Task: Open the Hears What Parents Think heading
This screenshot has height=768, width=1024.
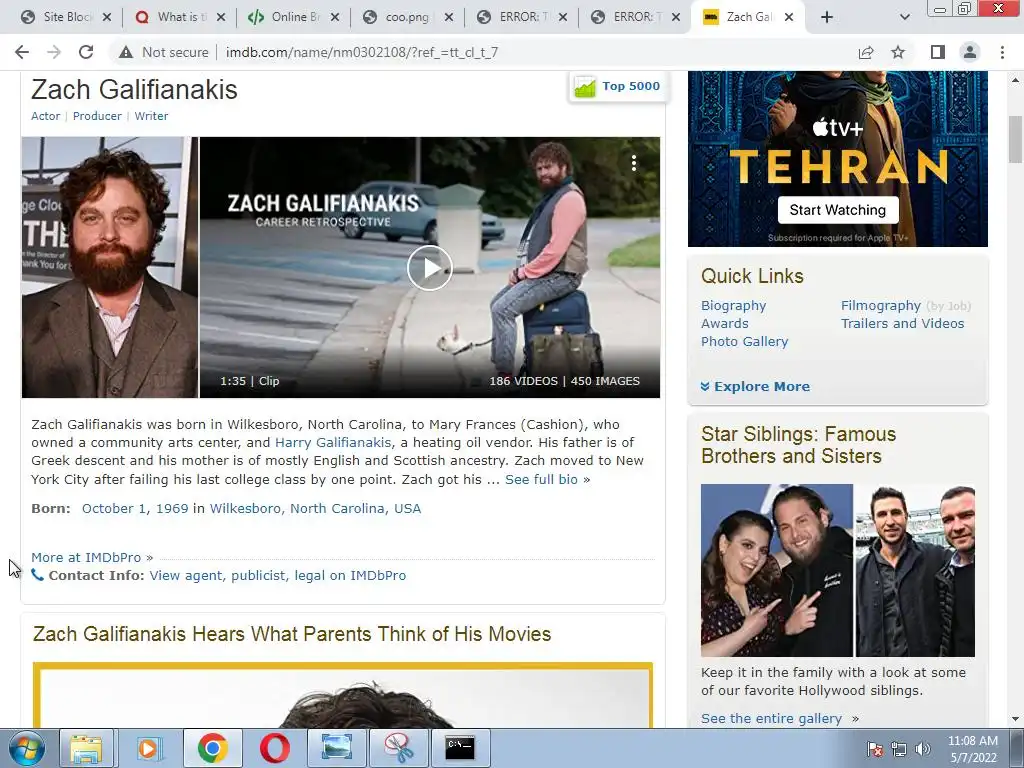Action: pyautogui.click(x=292, y=634)
